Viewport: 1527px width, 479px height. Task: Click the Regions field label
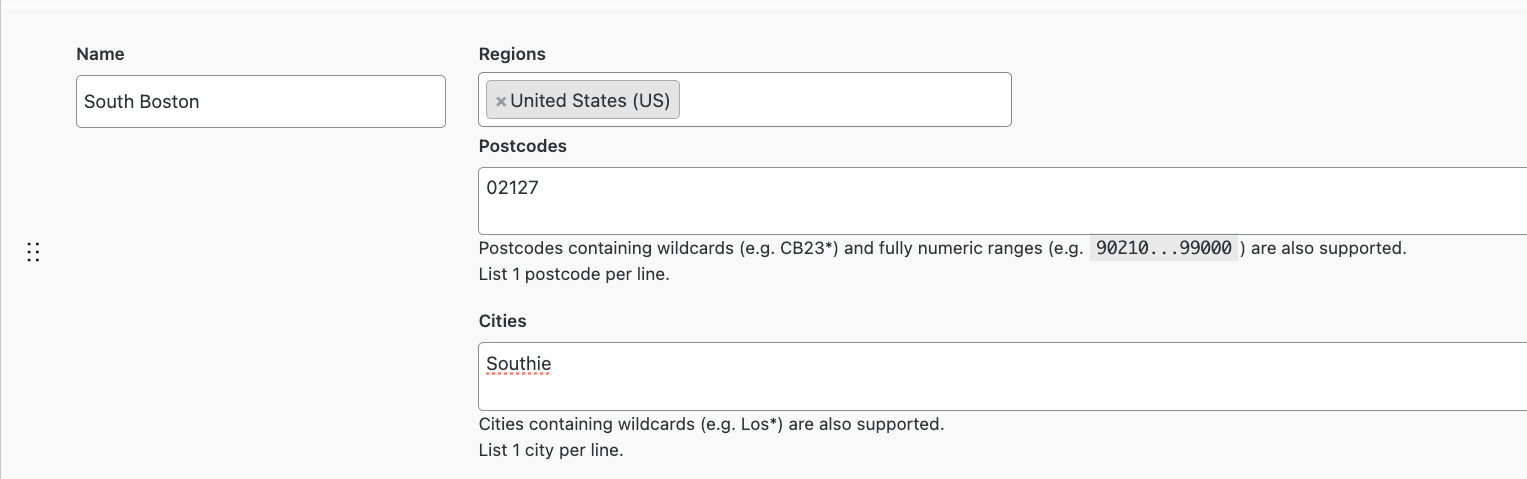pos(512,54)
